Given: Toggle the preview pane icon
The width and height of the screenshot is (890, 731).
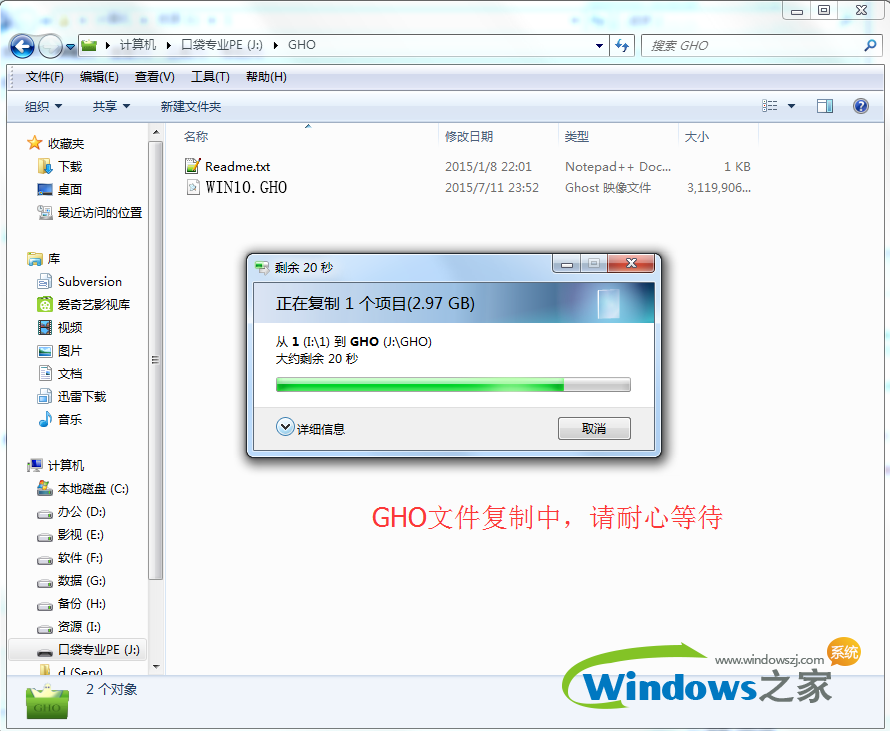Looking at the screenshot, I should [x=825, y=106].
